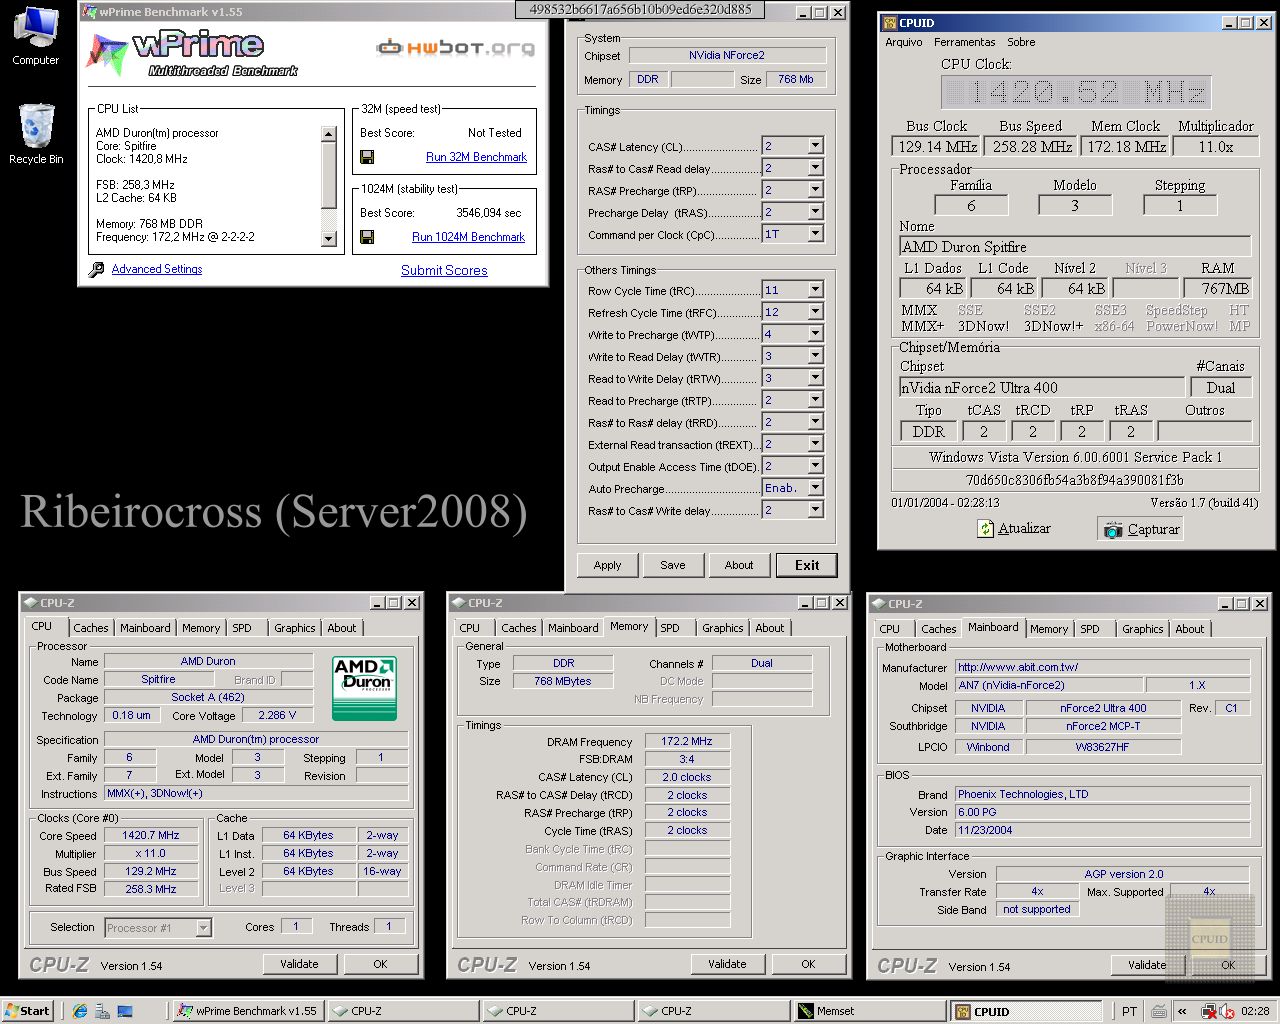1280x1024 pixels.
Task: Click the About button in Memset
Action: [x=739, y=565]
